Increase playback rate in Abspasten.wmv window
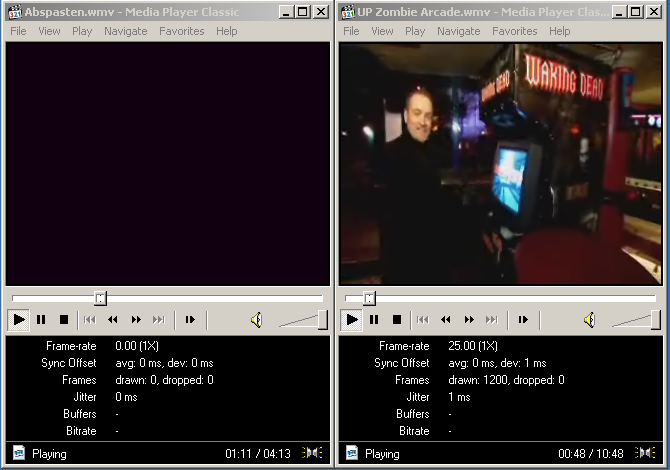The height and width of the screenshot is (470, 670). pos(136,320)
